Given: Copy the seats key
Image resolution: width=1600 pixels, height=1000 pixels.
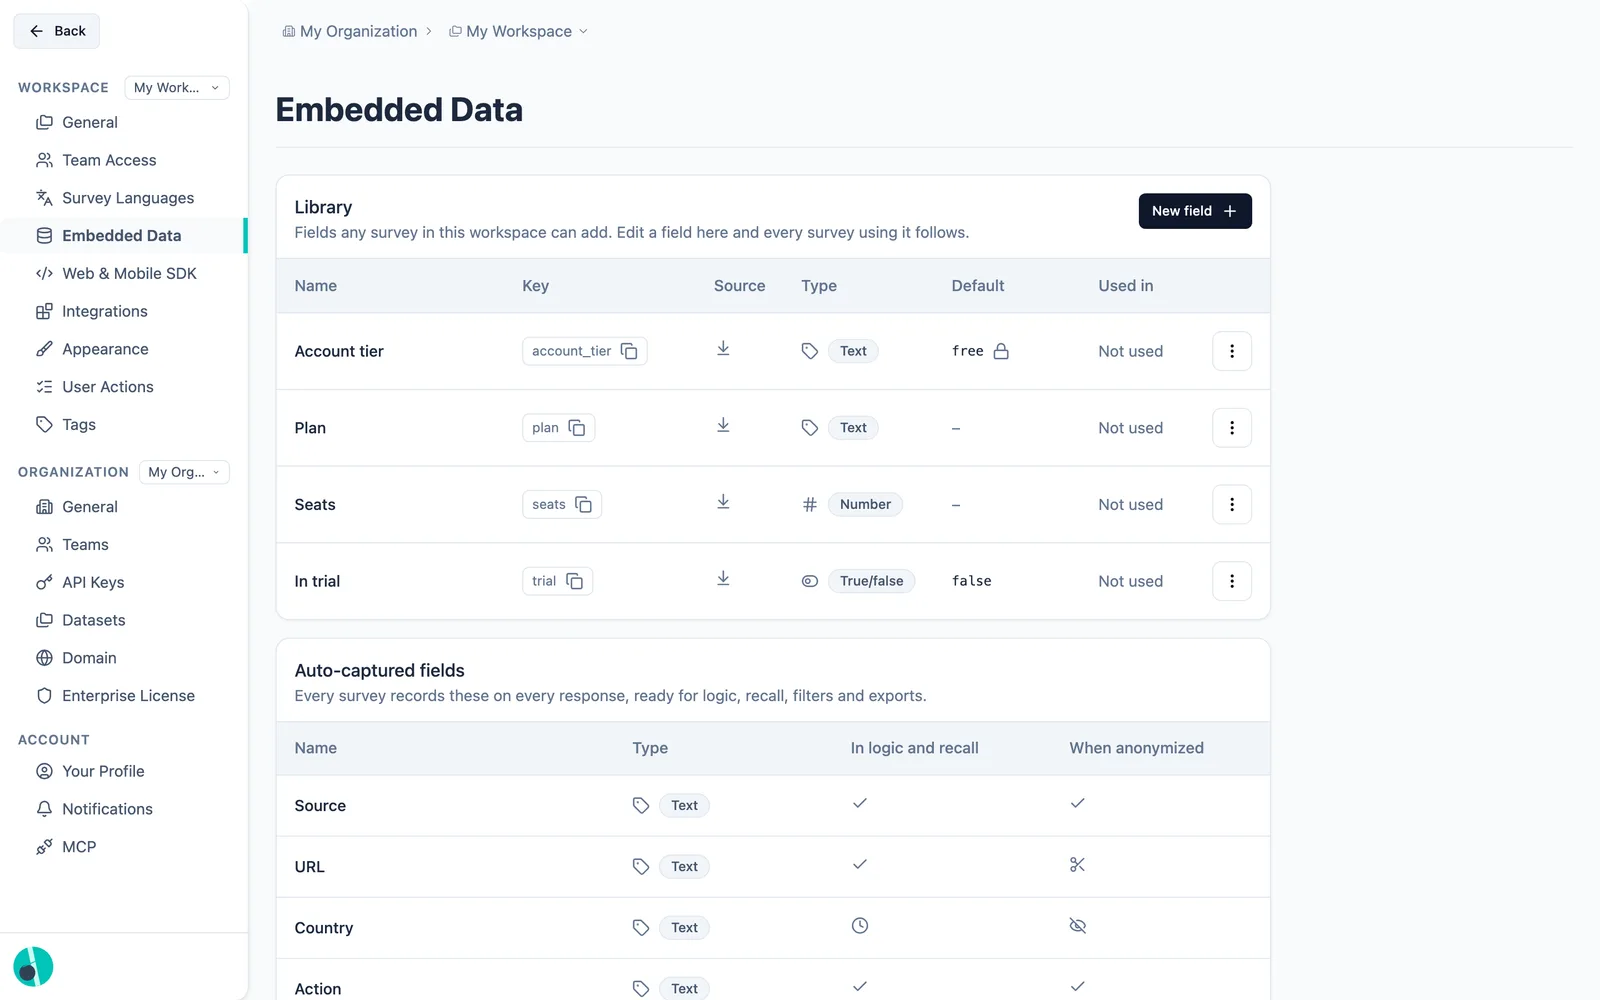Looking at the screenshot, I should (x=583, y=505).
